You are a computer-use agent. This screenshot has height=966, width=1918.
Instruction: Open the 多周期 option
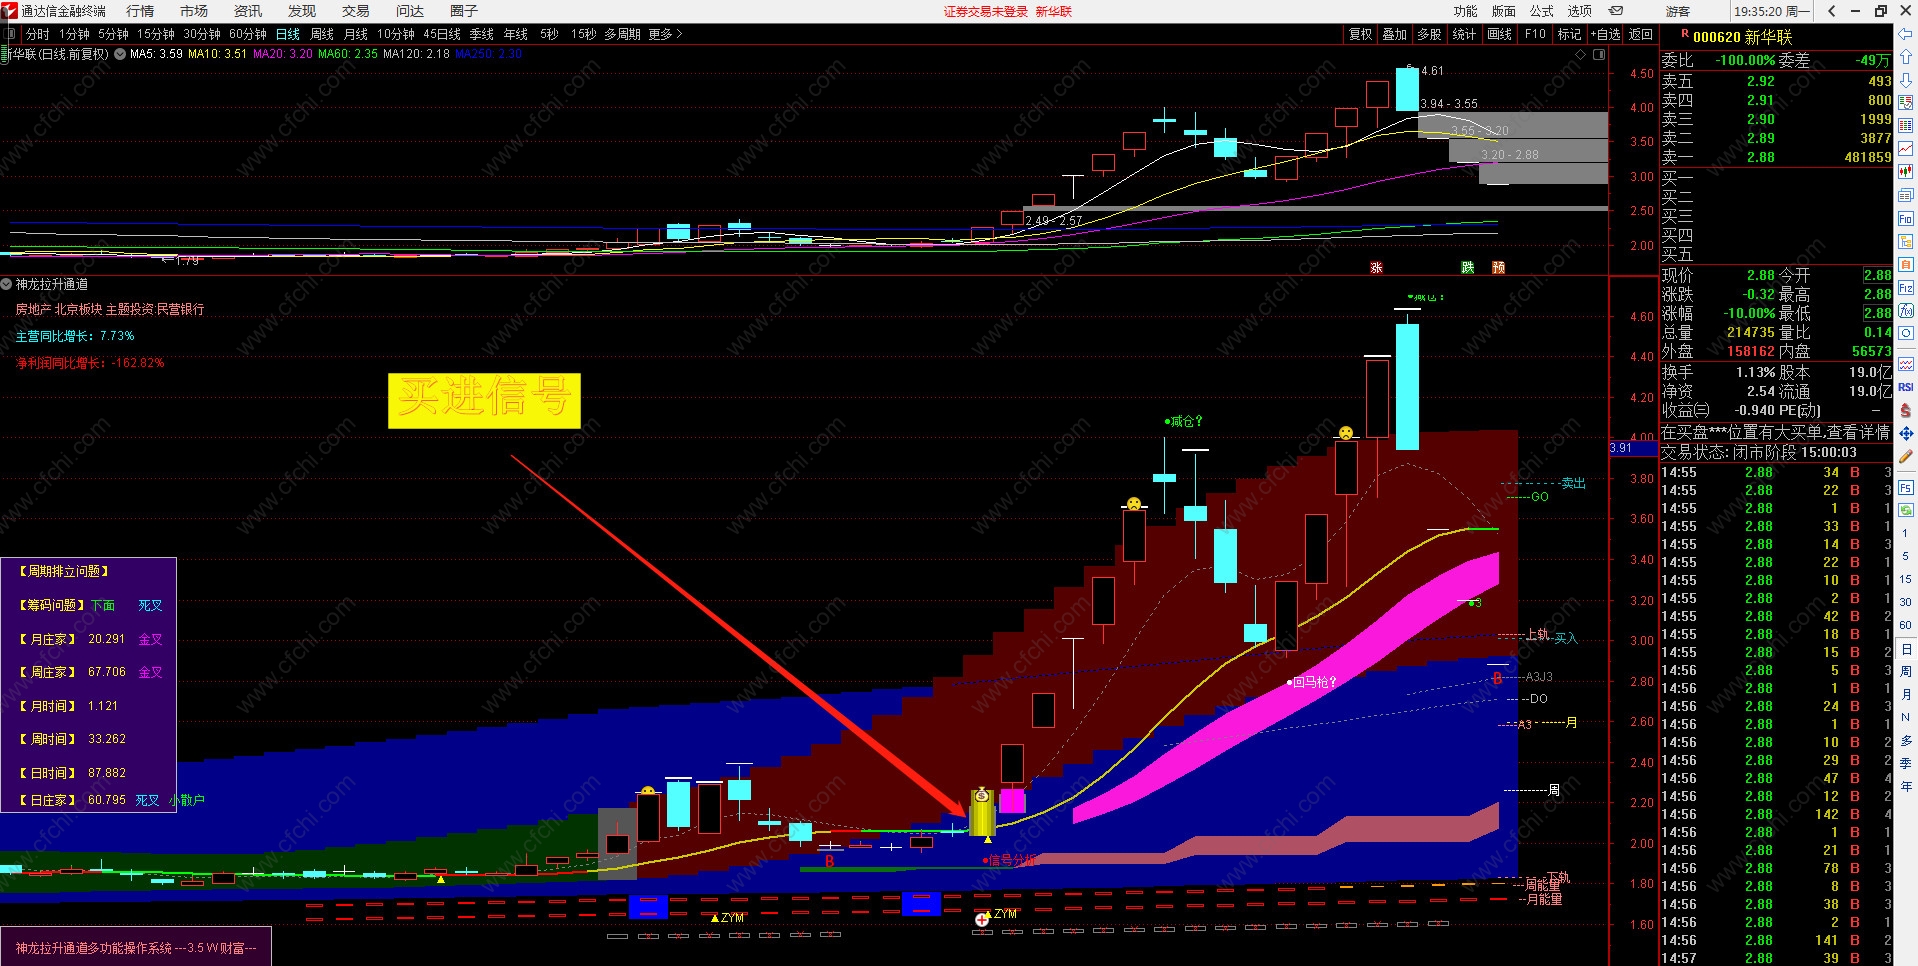point(622,34)
